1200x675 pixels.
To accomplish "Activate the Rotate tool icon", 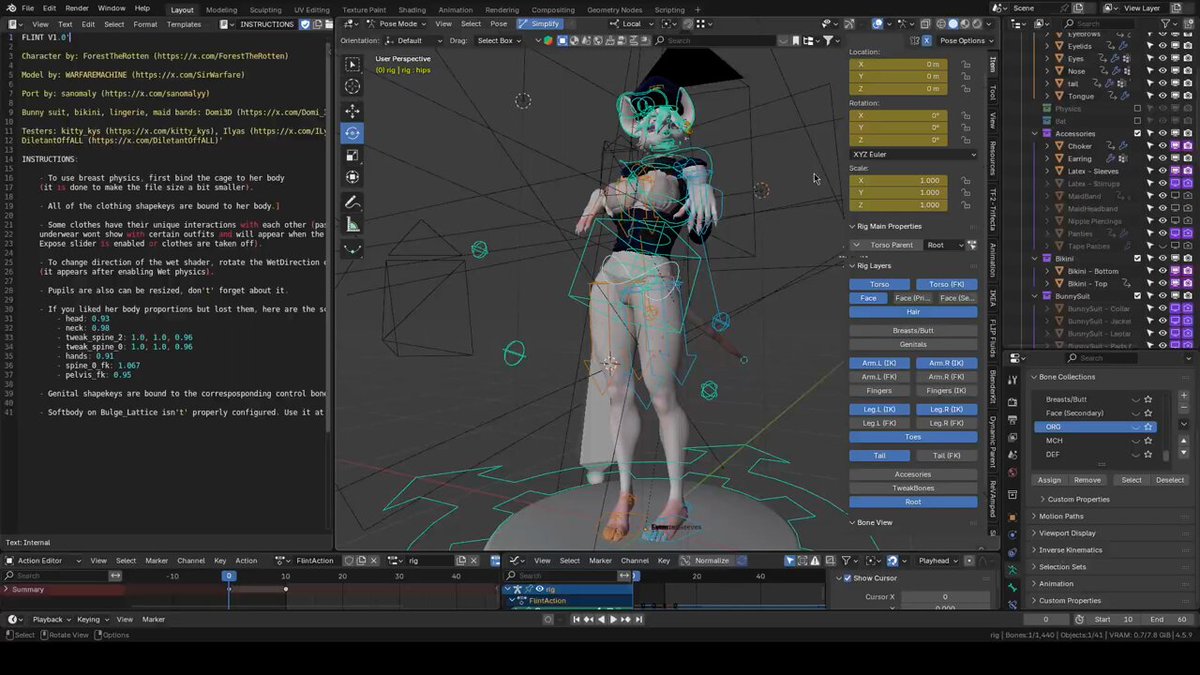I will point(353,133).
